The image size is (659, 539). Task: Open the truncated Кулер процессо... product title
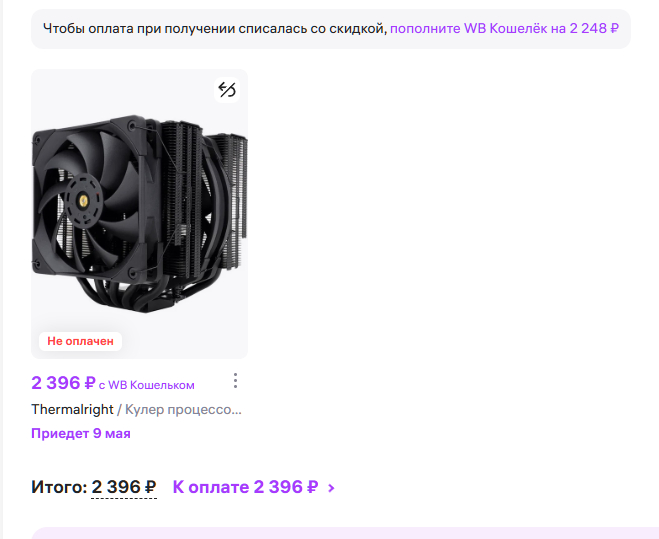[x=183, y=409]
